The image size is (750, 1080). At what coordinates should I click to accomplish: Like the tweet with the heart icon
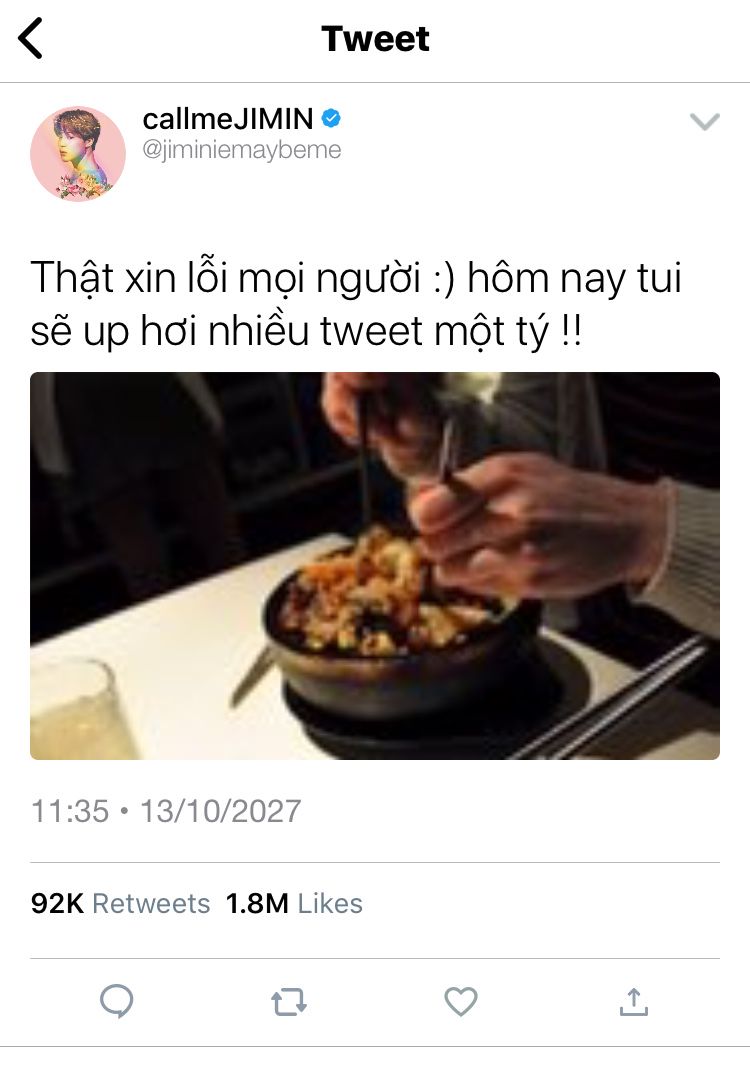[461, 1001]
